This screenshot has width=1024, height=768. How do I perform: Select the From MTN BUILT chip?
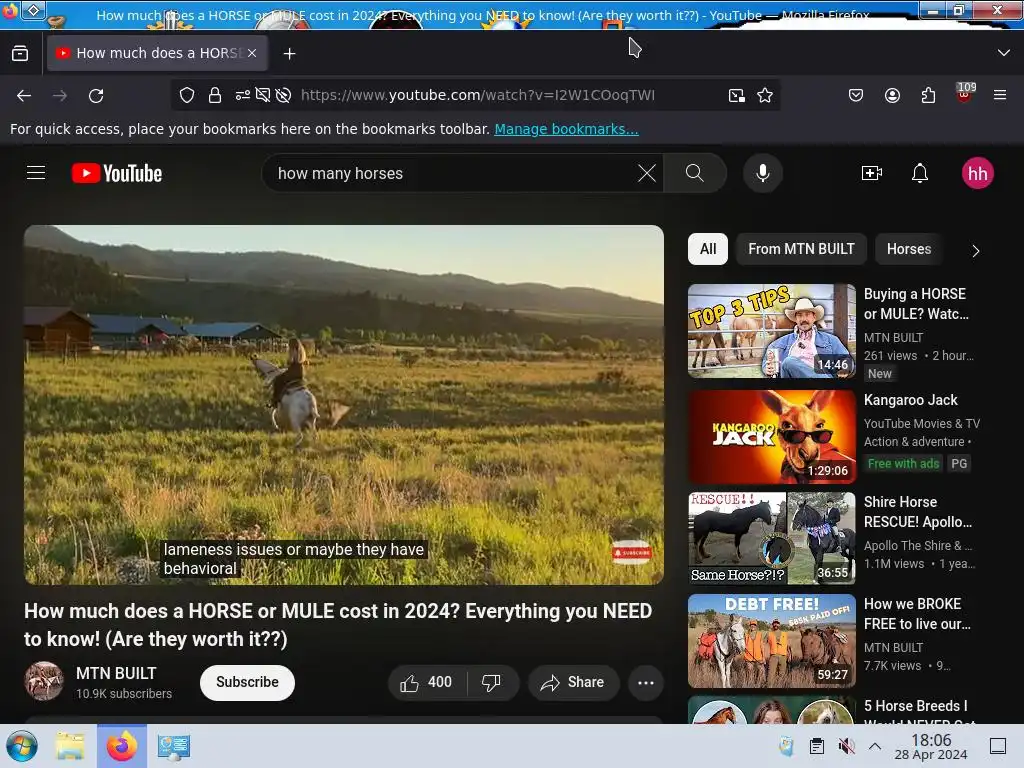[x=801, y=249]
